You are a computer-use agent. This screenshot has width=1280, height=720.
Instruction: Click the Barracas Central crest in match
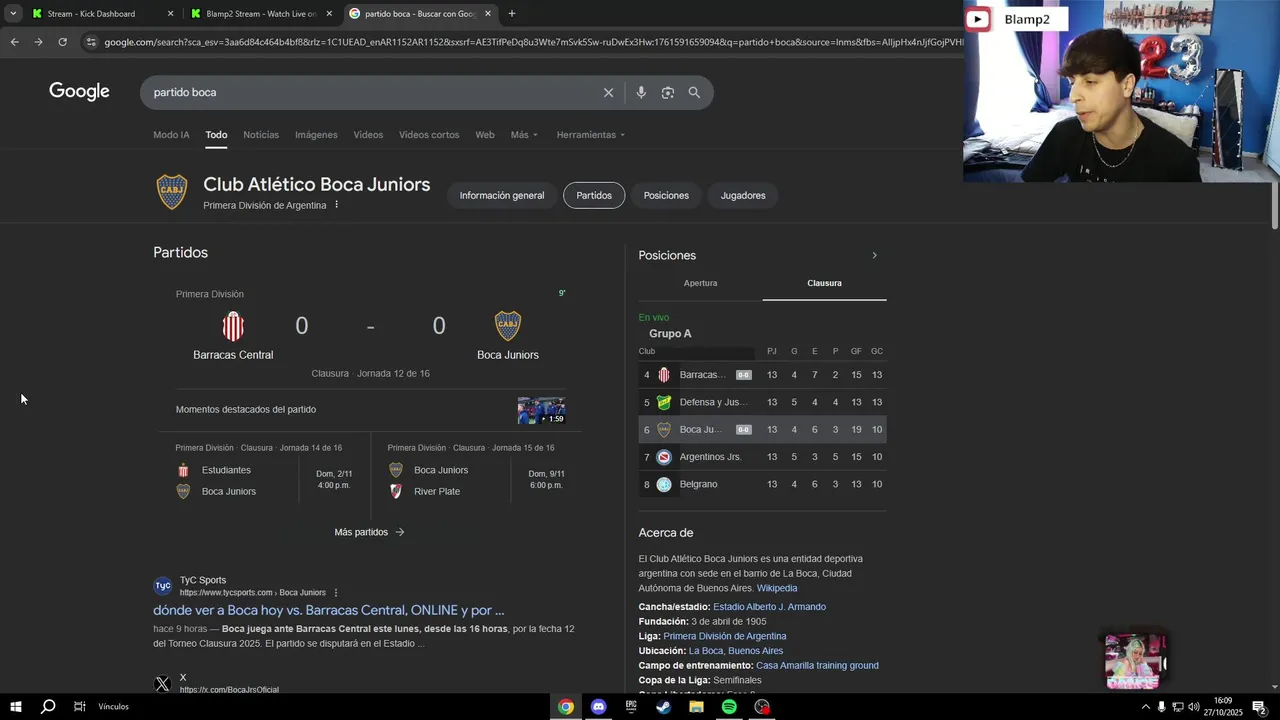click(x=233, y=326)
